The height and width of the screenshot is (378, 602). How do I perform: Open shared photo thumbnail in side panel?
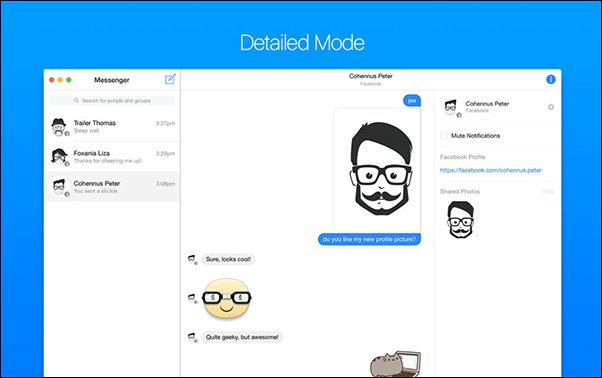[461, 220]
